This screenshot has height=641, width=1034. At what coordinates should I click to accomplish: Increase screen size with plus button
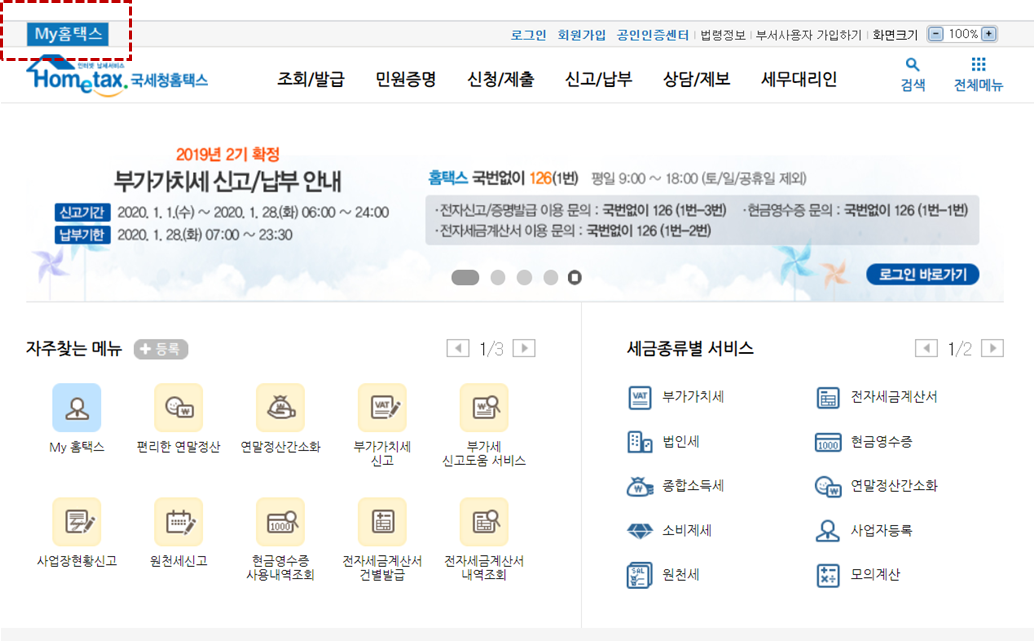pyautogui.click(x=988, y=34)
